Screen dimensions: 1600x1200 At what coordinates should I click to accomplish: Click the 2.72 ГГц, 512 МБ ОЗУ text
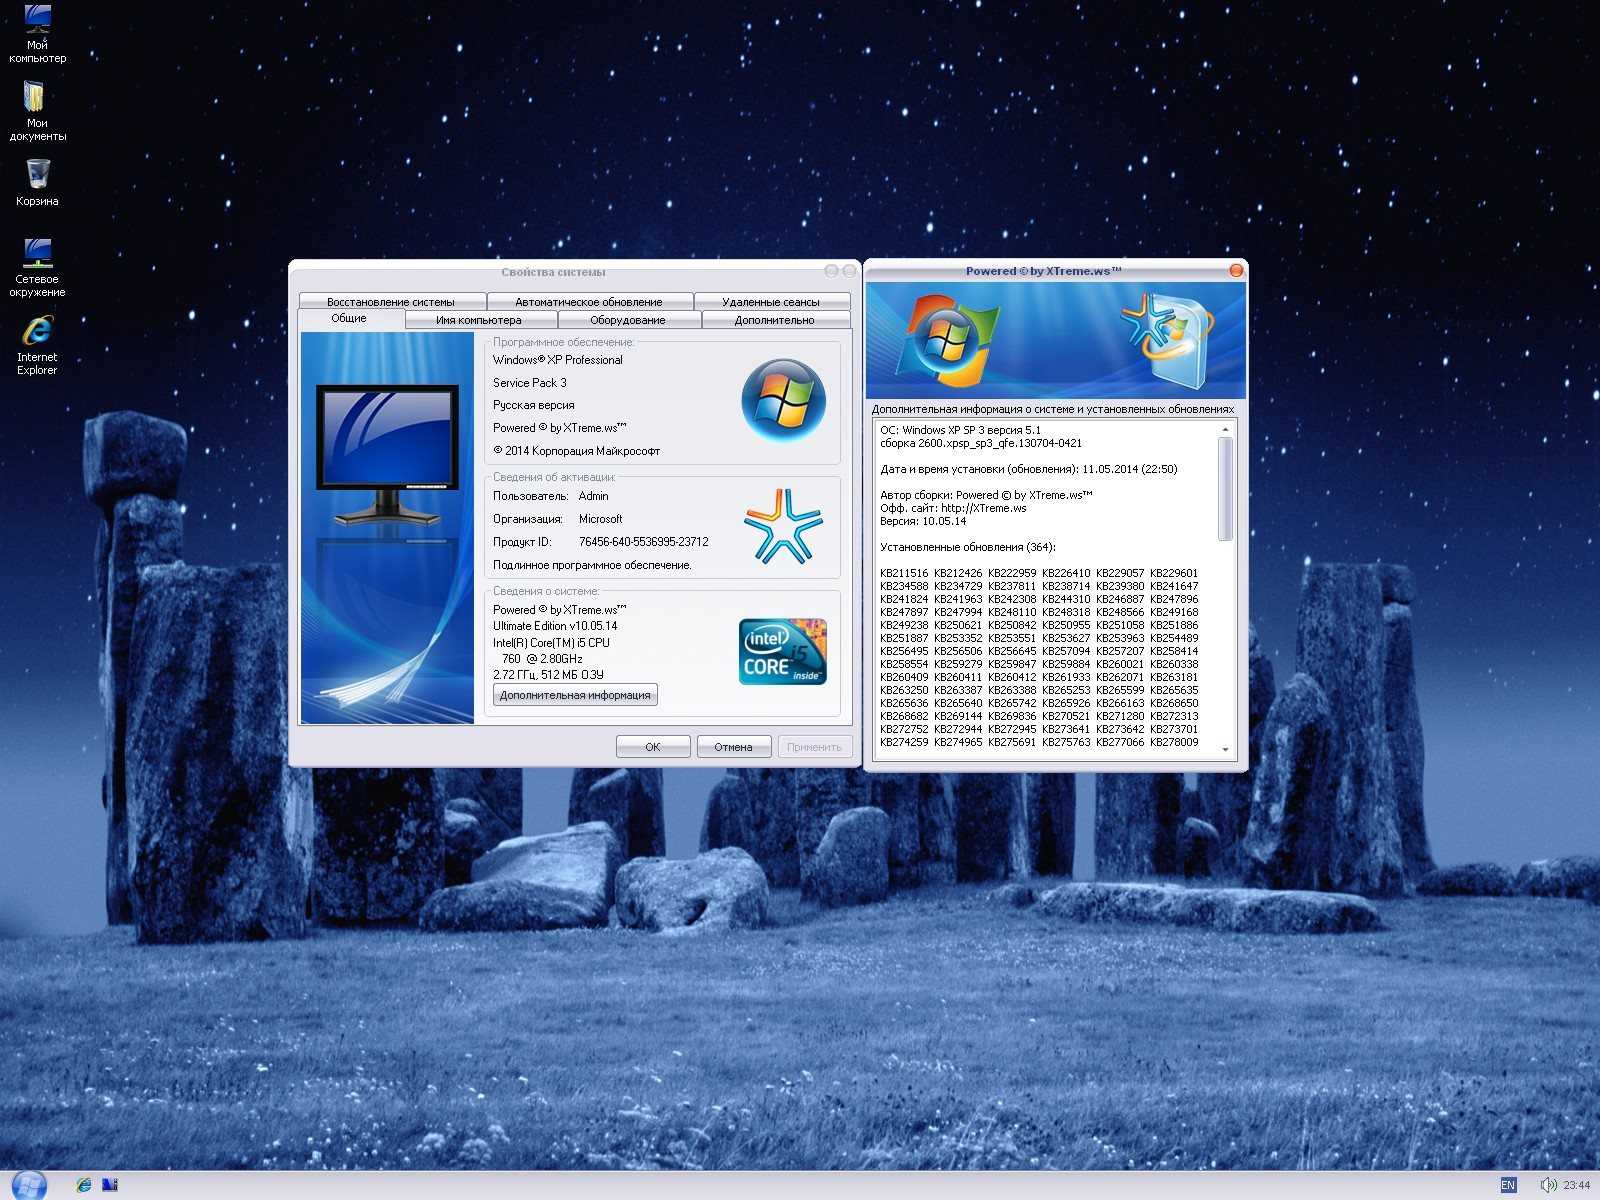tap(548, 675)
